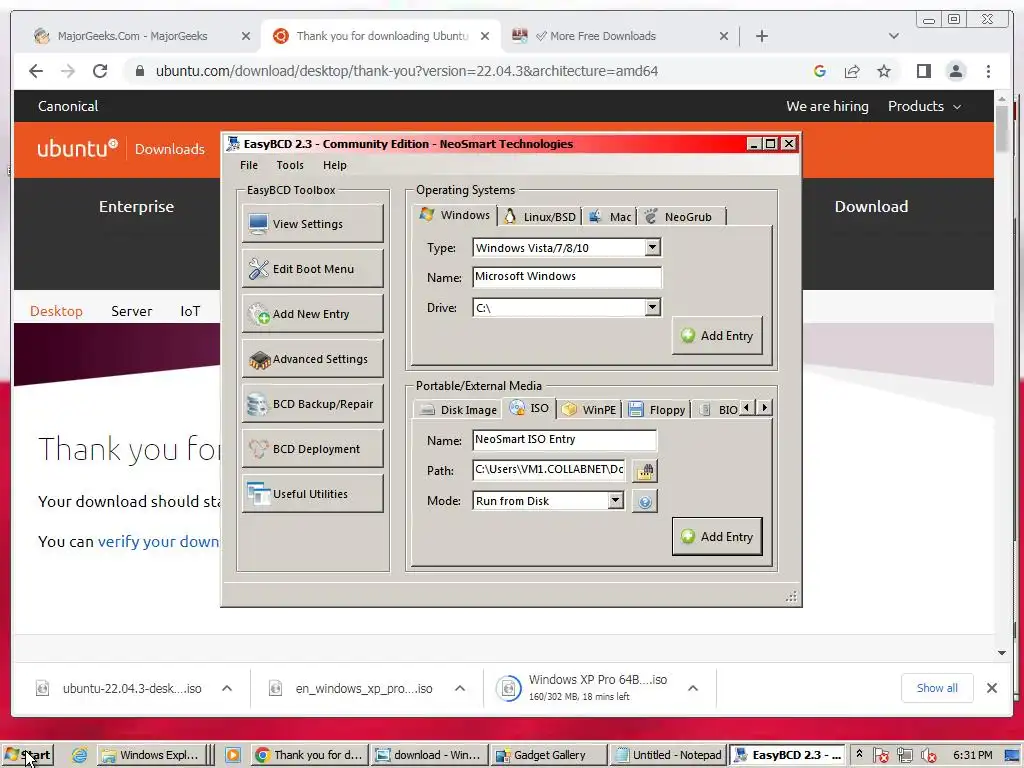Open Gadget Gallery taskbar button
The image size is (1024, 768).
549,755
